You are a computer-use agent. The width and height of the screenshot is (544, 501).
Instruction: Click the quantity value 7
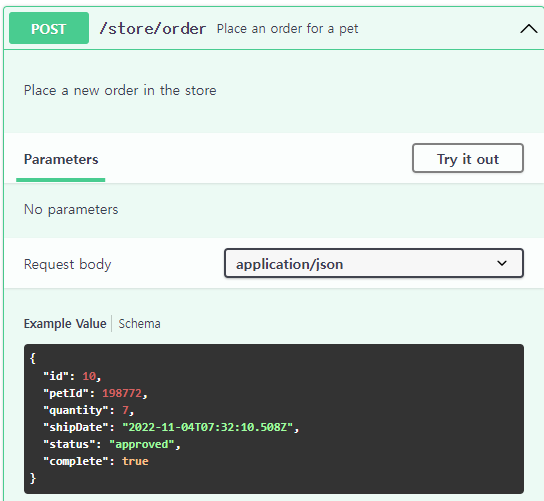tap(125, 410)
